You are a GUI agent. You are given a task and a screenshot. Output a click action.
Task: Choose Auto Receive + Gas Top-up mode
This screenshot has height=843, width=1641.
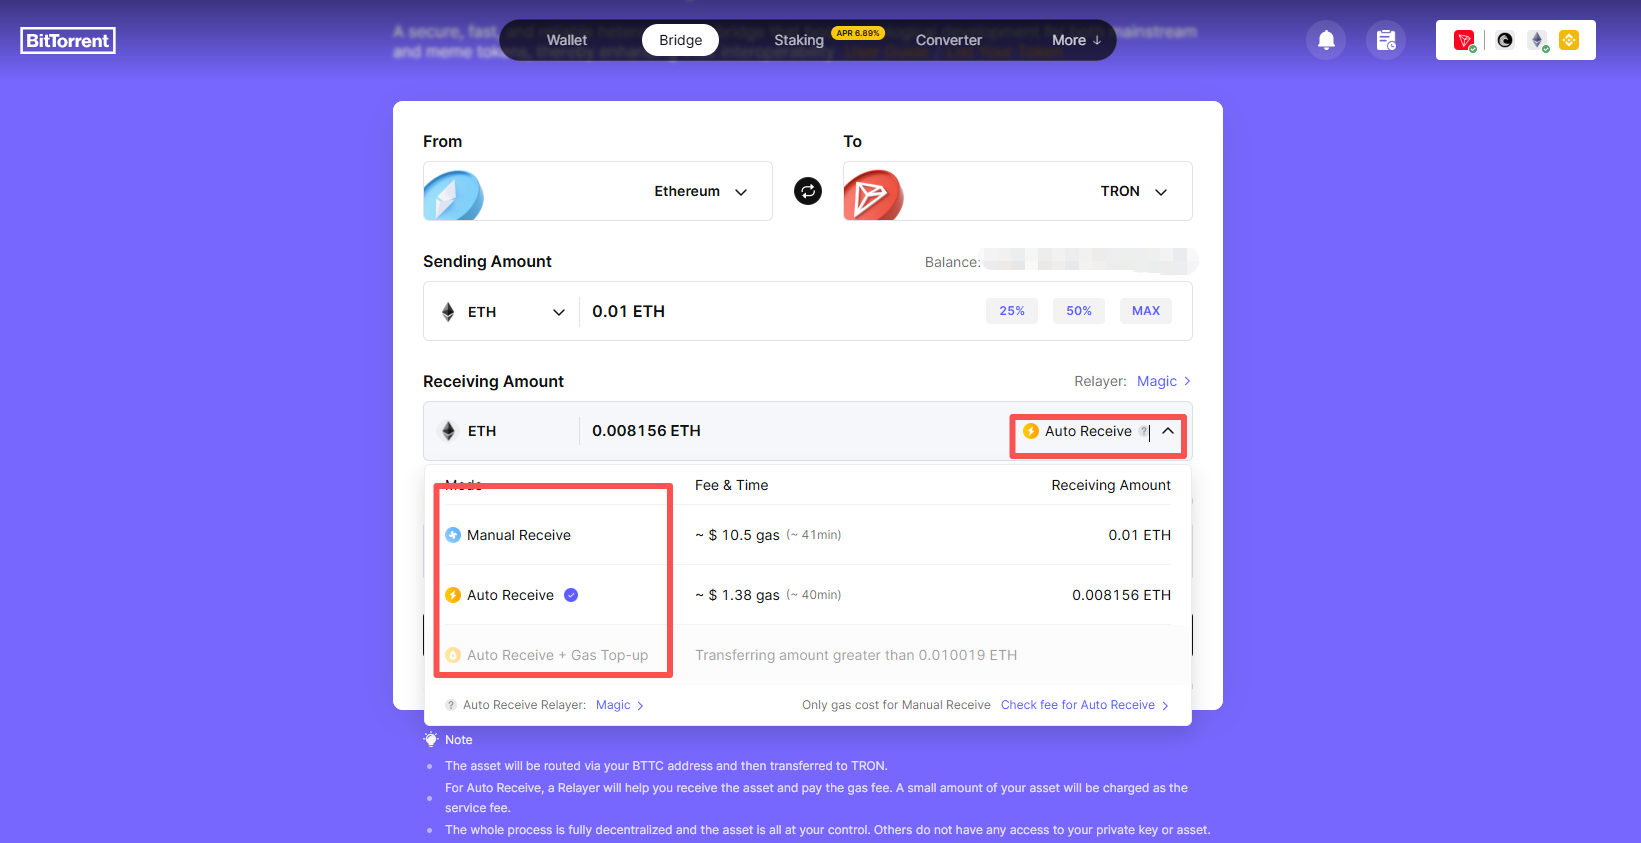tap(557, 655)
